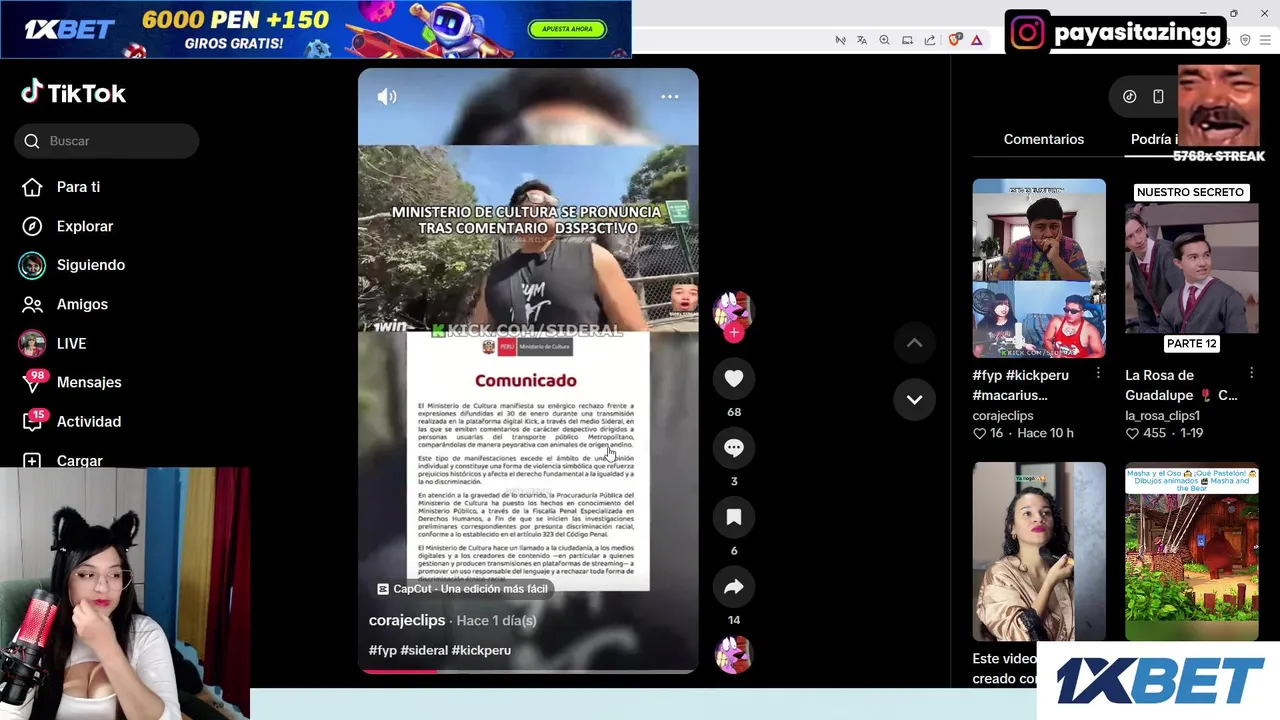Click the #kickperu hashtag in the caption
The width and height of the screenshot is (1280, 720).
(481, 650)
